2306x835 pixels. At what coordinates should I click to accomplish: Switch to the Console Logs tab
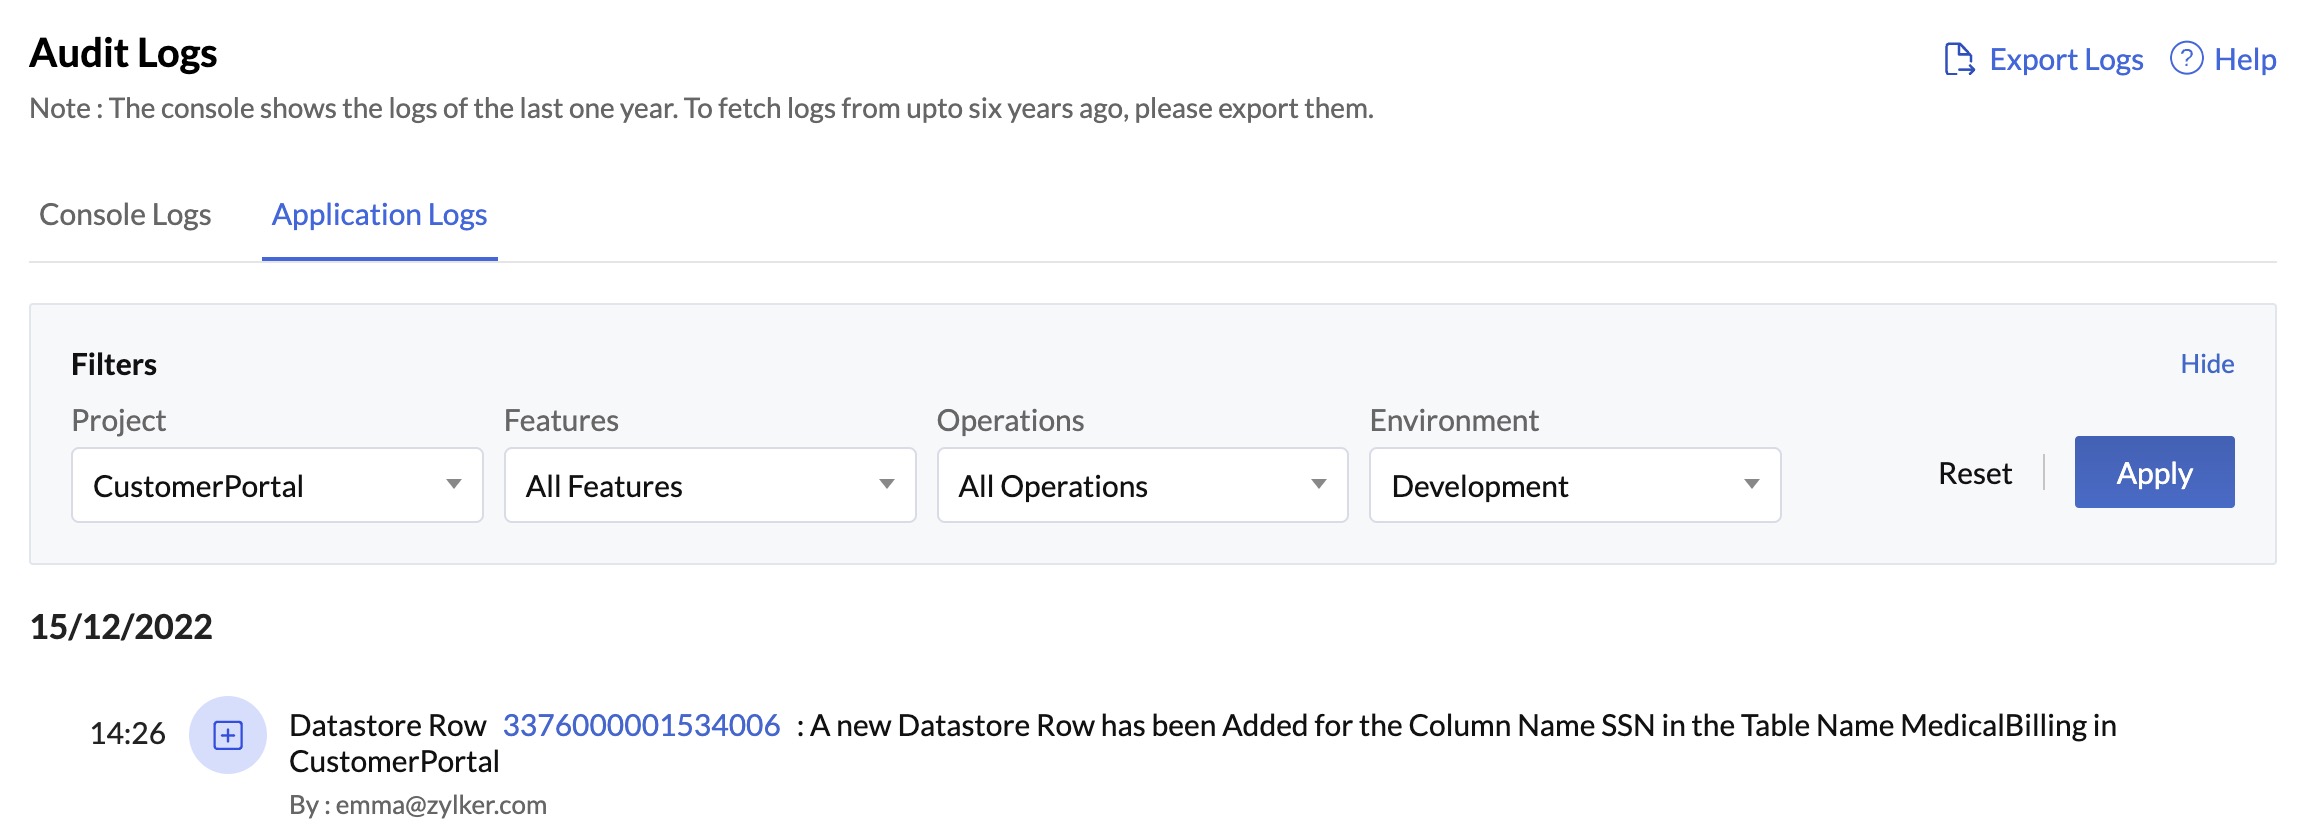click(x=125, y=215)
